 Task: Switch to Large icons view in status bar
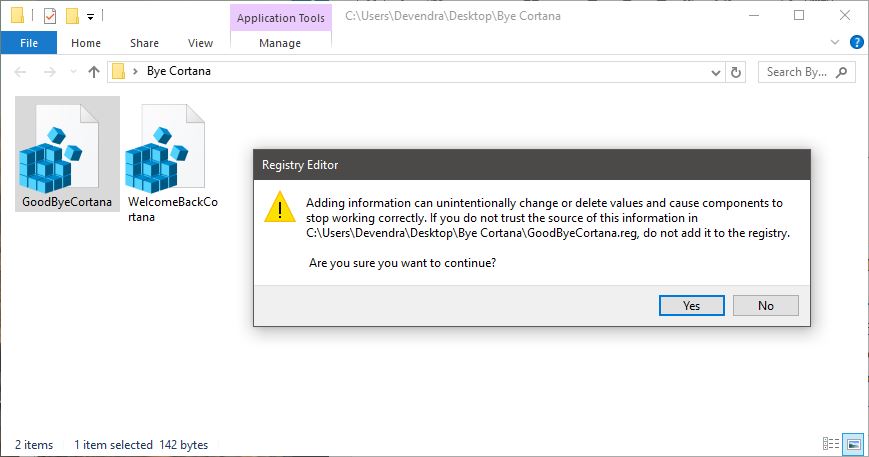pos(854,444)
